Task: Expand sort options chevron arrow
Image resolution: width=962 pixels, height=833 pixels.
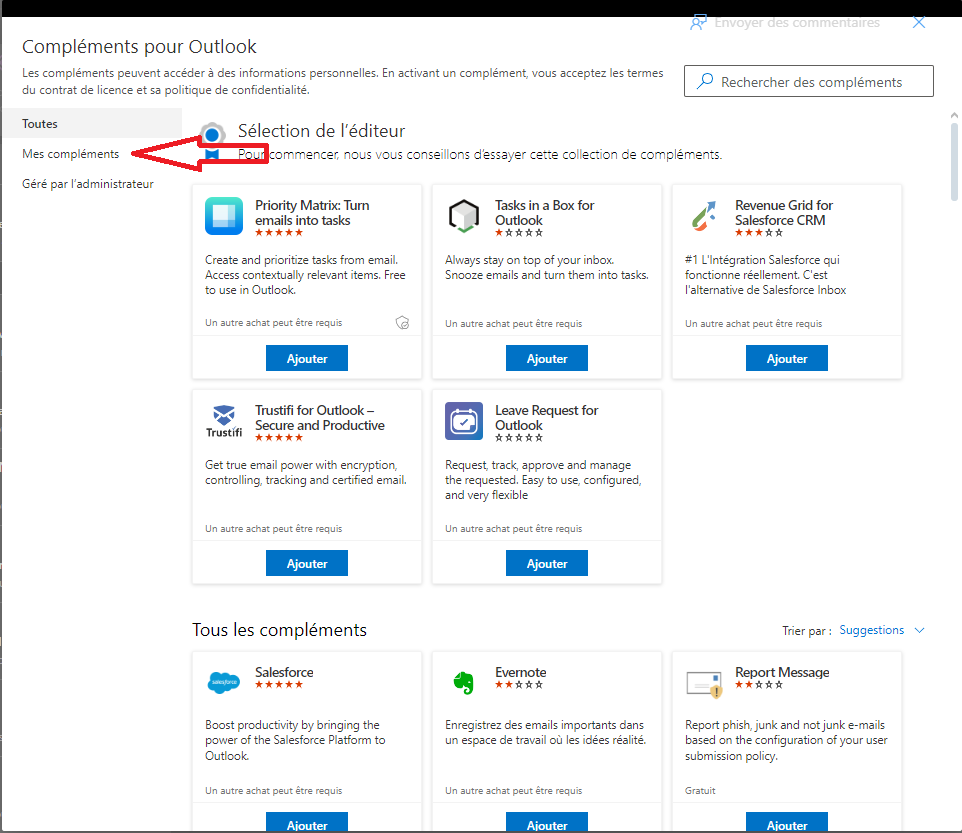Action: click(919, 630)
